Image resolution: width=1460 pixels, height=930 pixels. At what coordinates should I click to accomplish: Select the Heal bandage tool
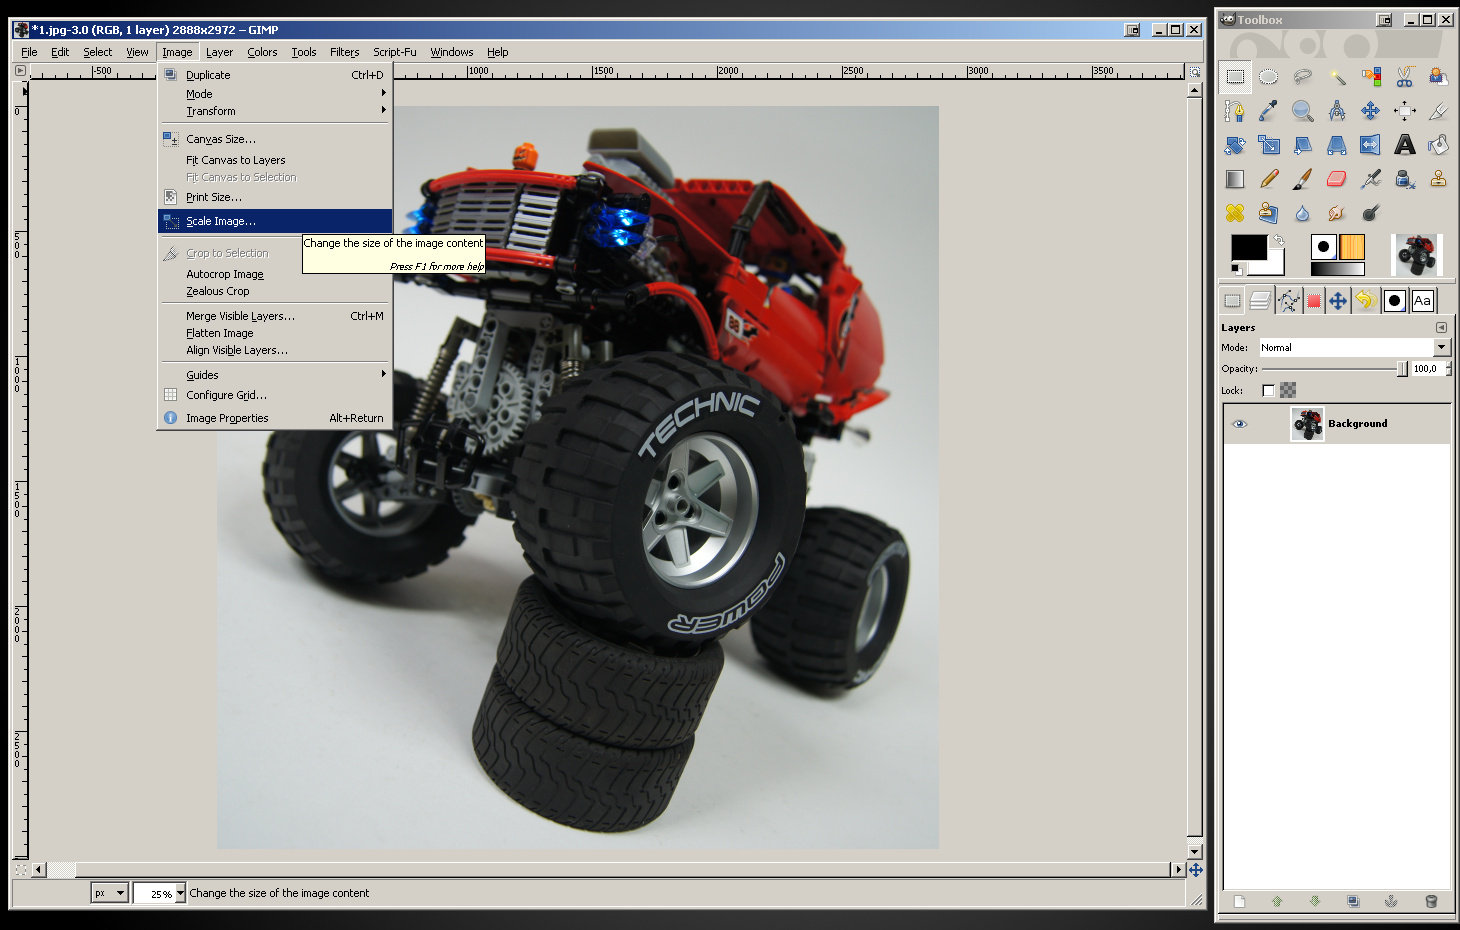[1235, 213]
